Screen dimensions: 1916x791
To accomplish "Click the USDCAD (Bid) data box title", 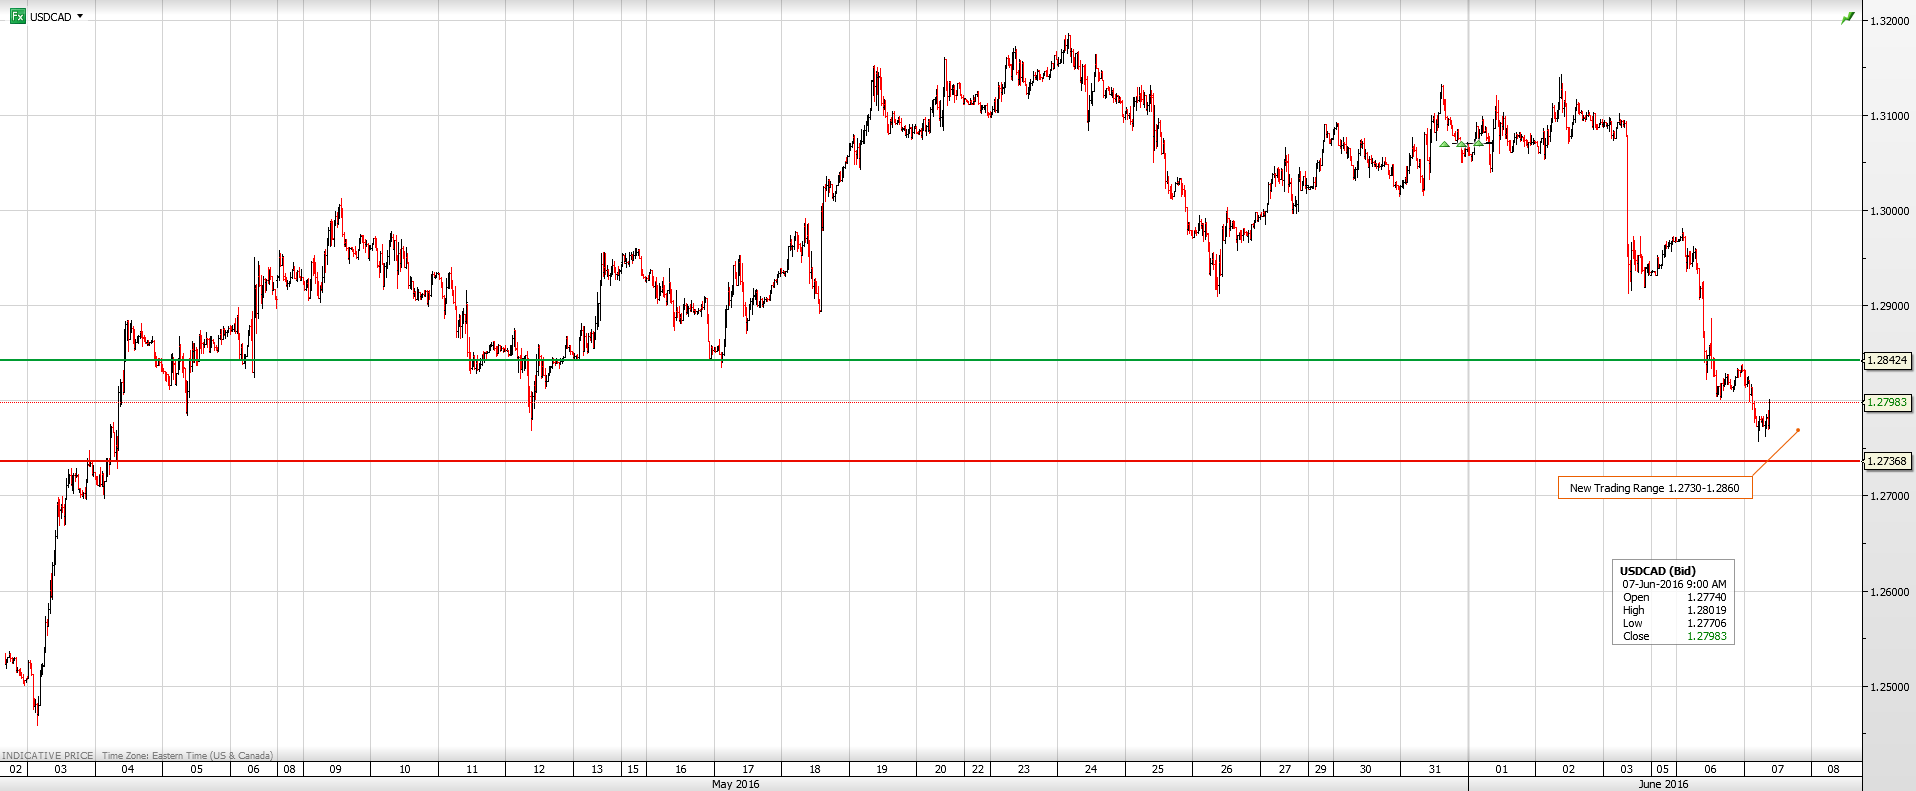I will coord(1657,571).
